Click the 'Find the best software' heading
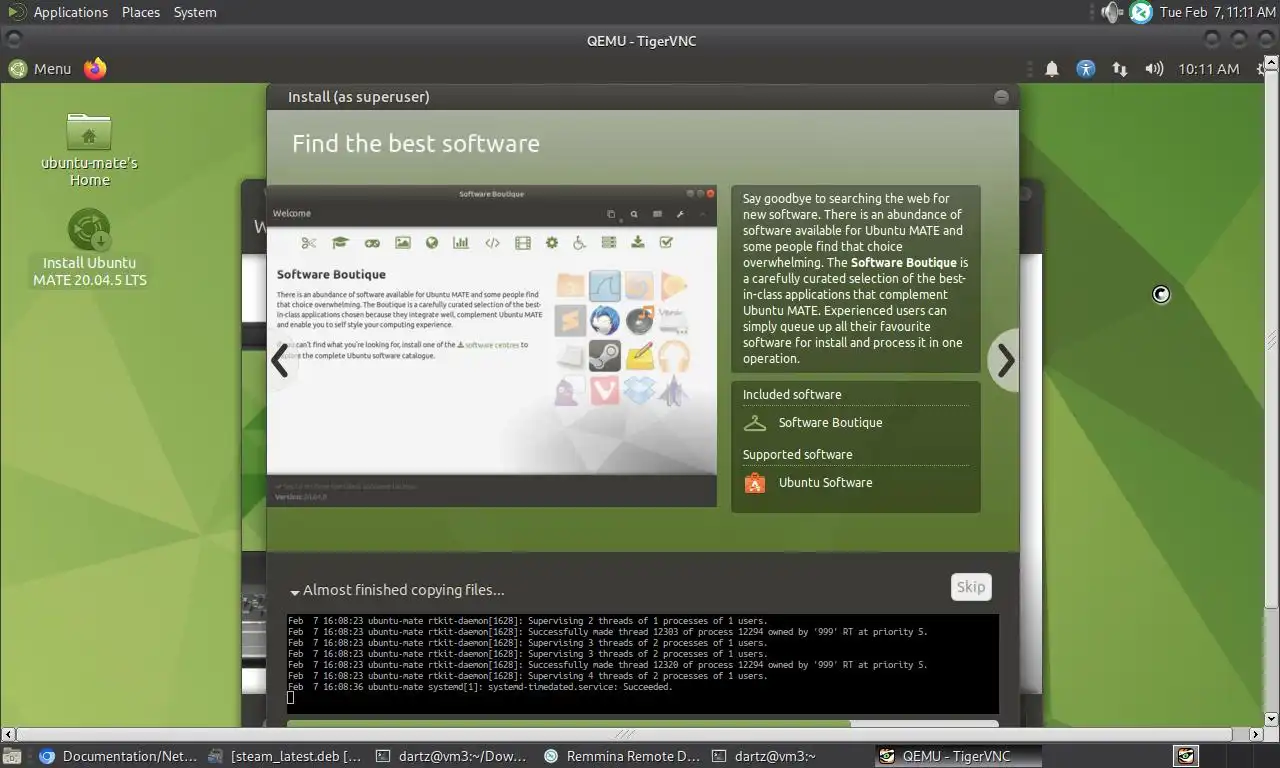The image size is (1280, 768). 416,144
